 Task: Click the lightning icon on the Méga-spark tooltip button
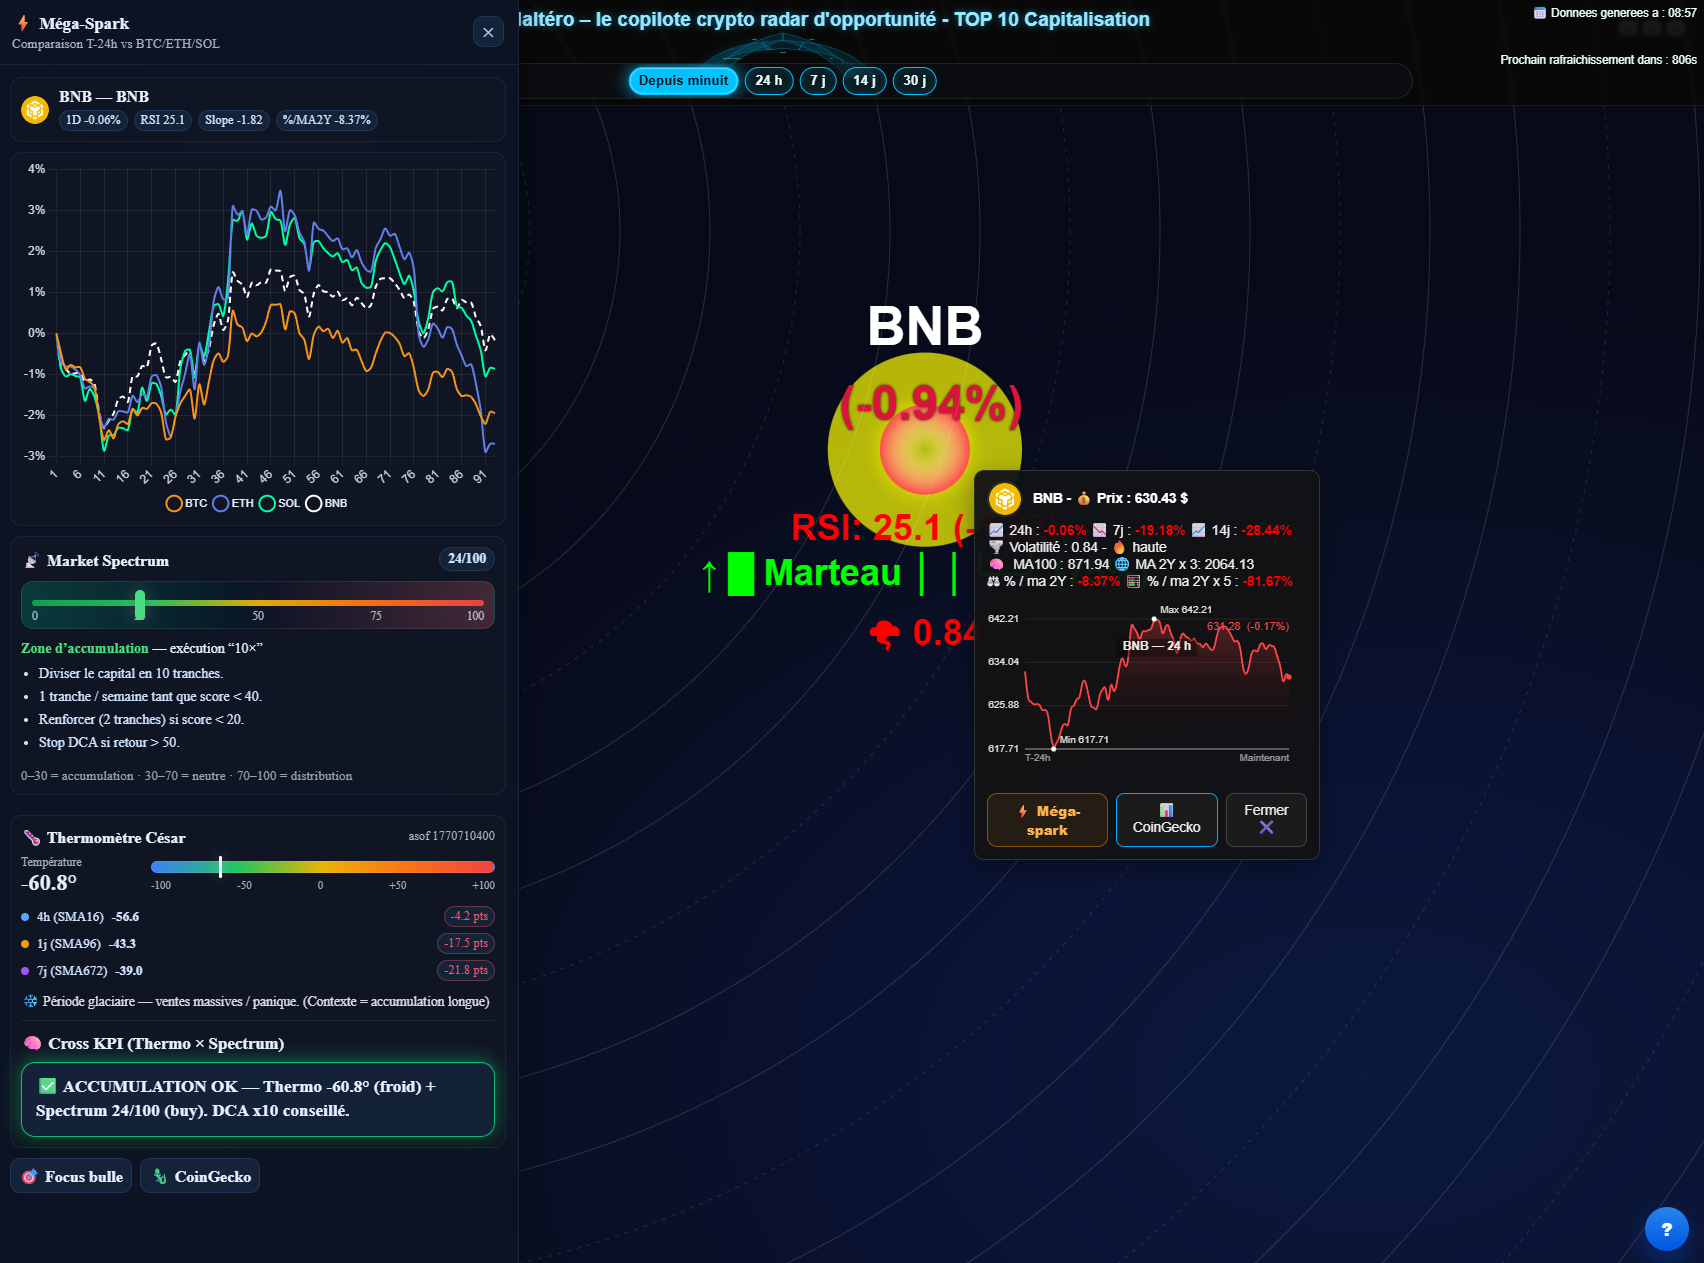click(x=1024, y=812)
